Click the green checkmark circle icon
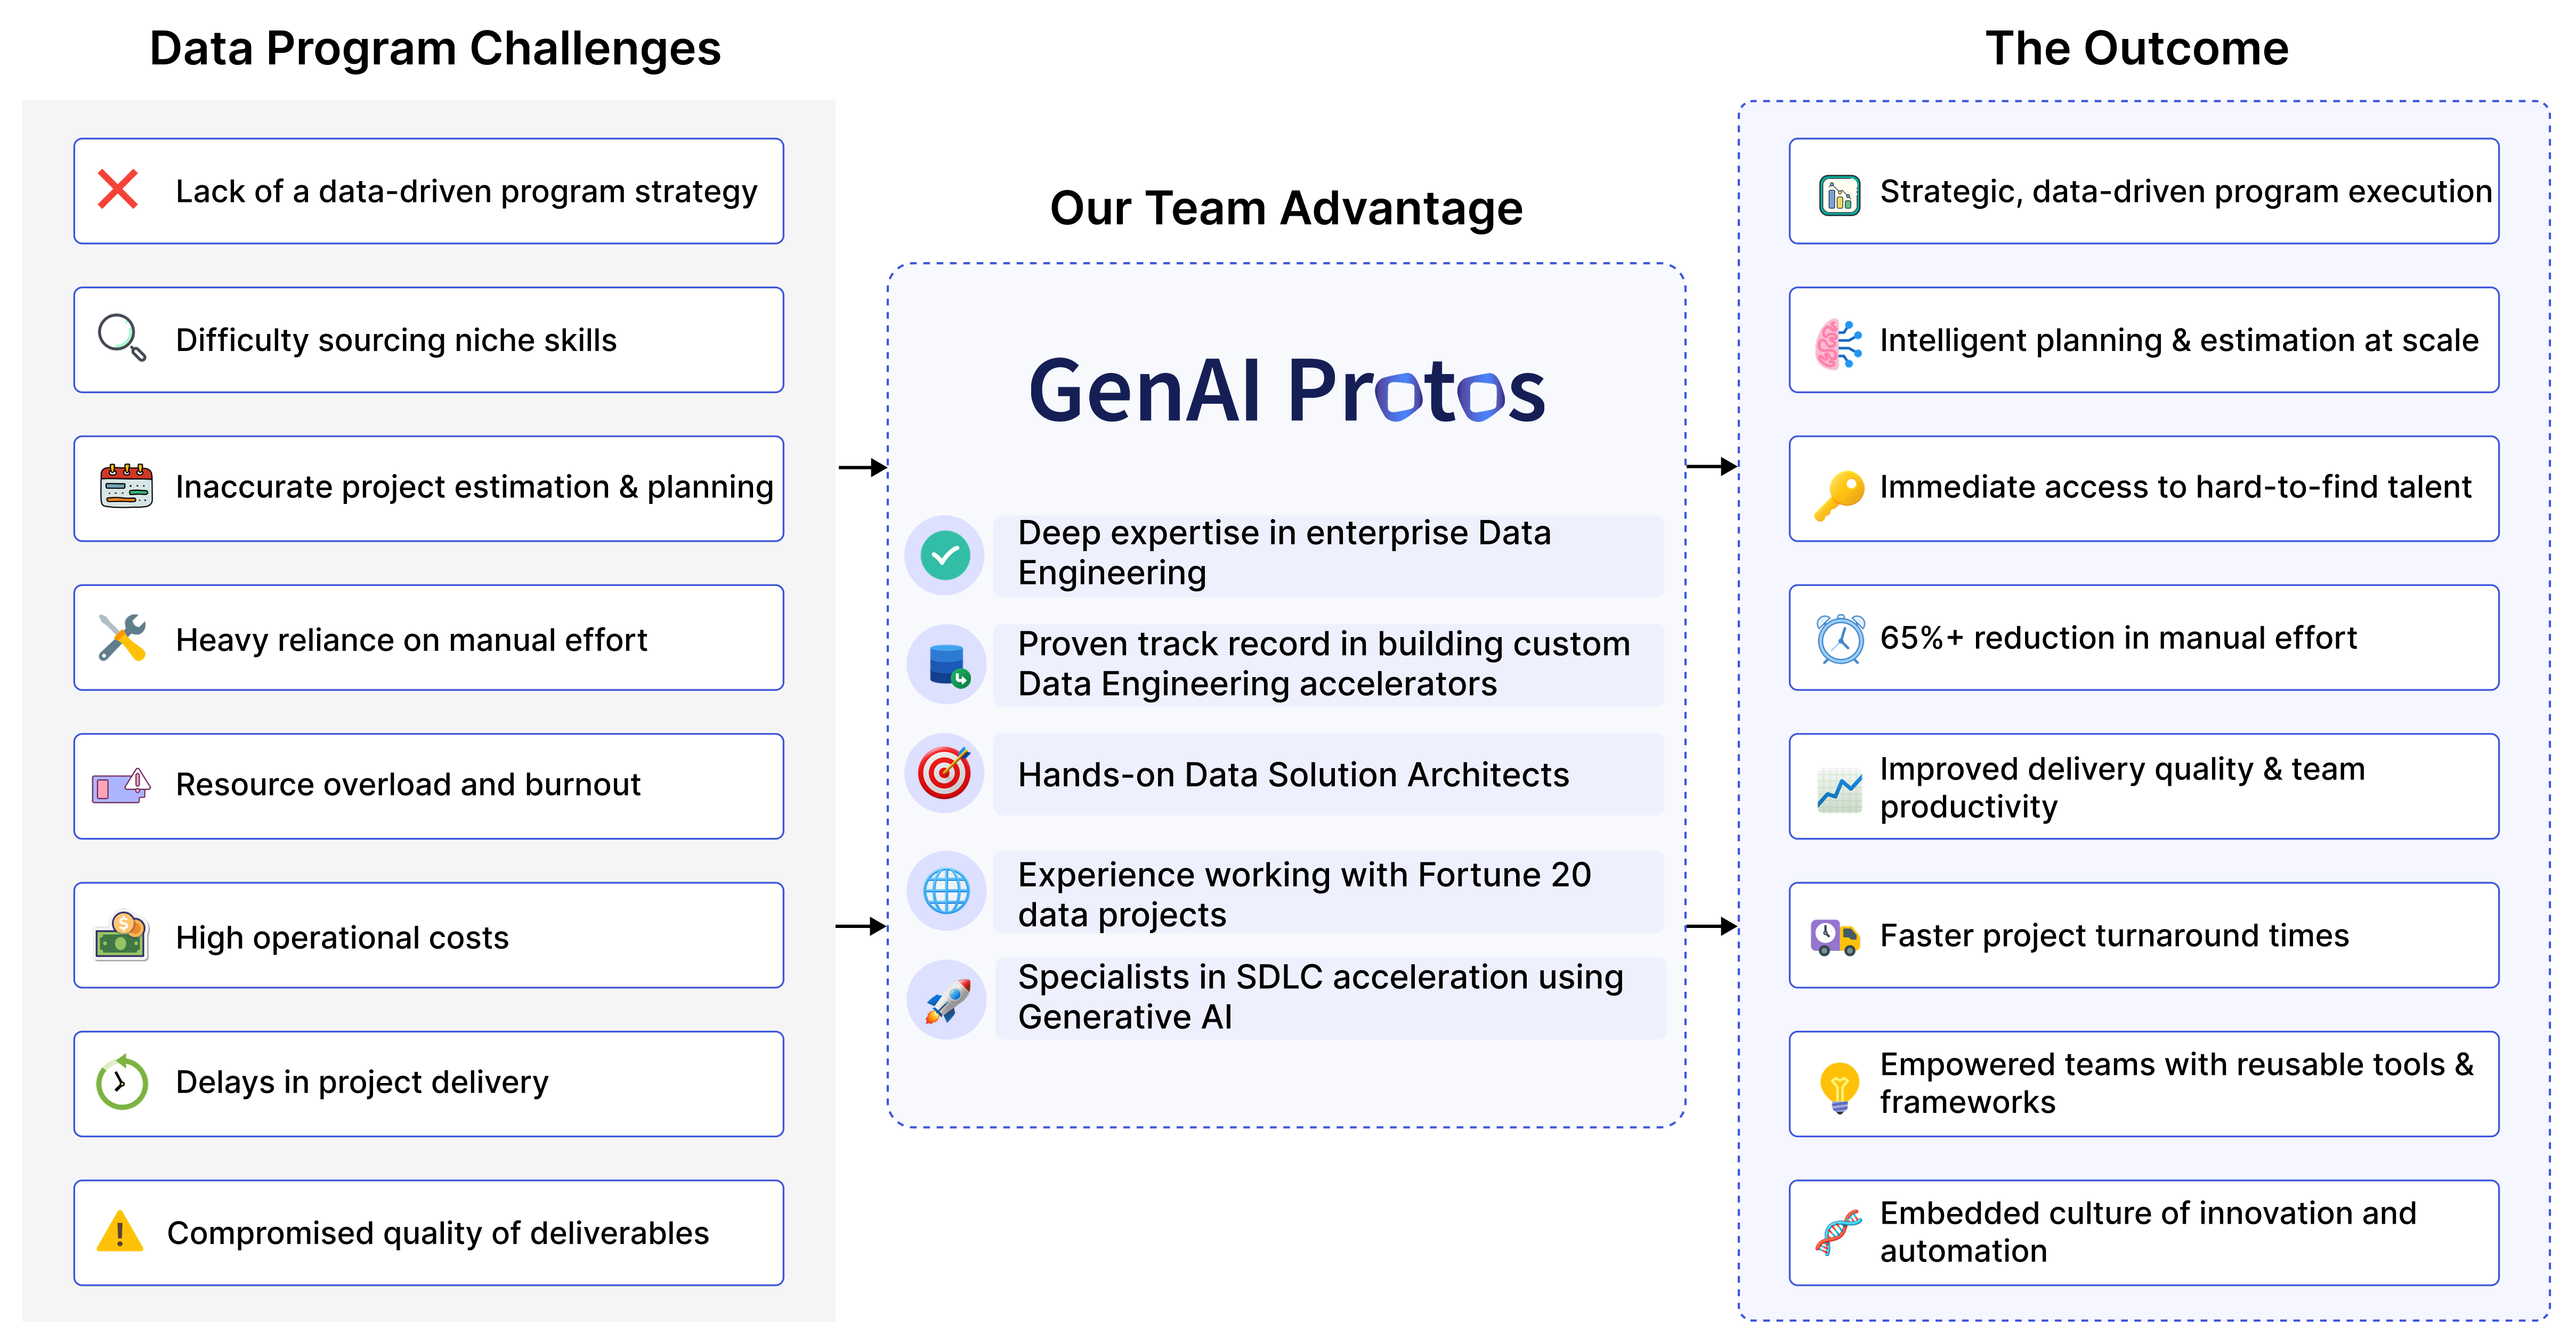 click(x=945, y=555)
